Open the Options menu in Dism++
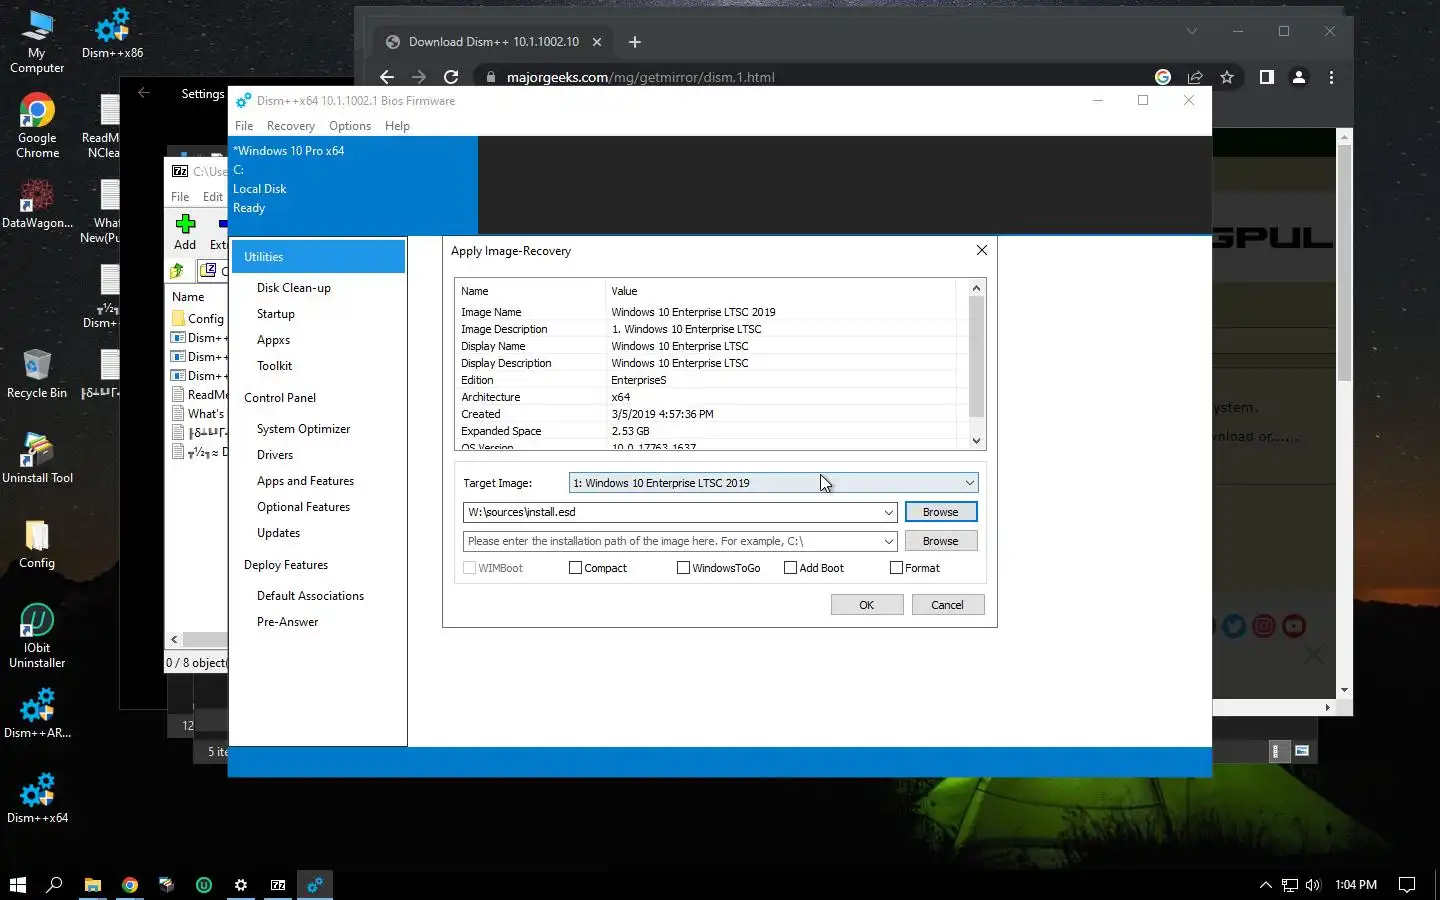The image size is (1440, 900). click(350, 126)
